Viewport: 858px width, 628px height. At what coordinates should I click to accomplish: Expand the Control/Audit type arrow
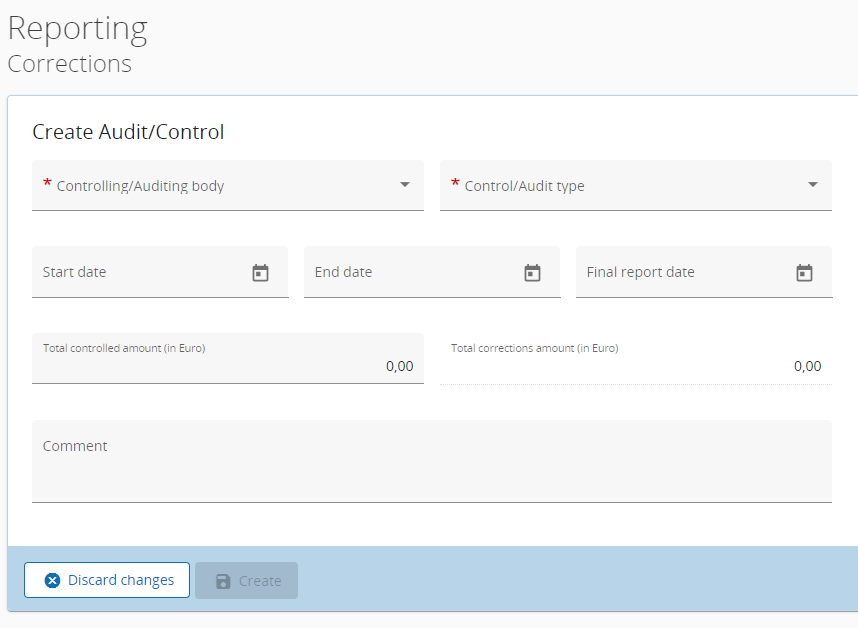click(x=813, y=185)
